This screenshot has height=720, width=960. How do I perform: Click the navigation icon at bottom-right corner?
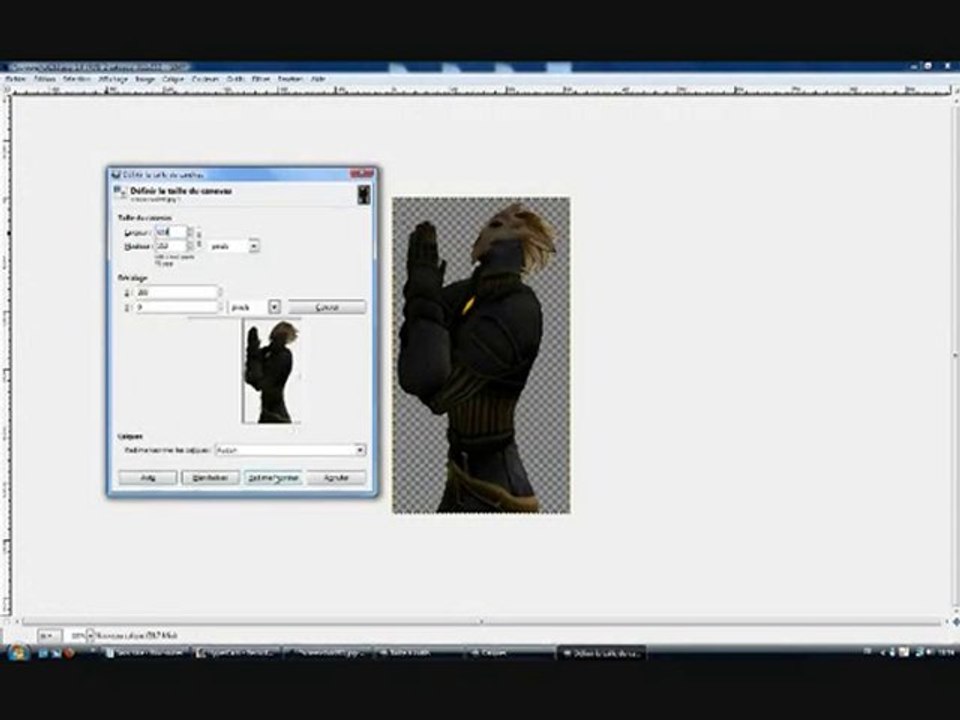(x=955, y=622)
